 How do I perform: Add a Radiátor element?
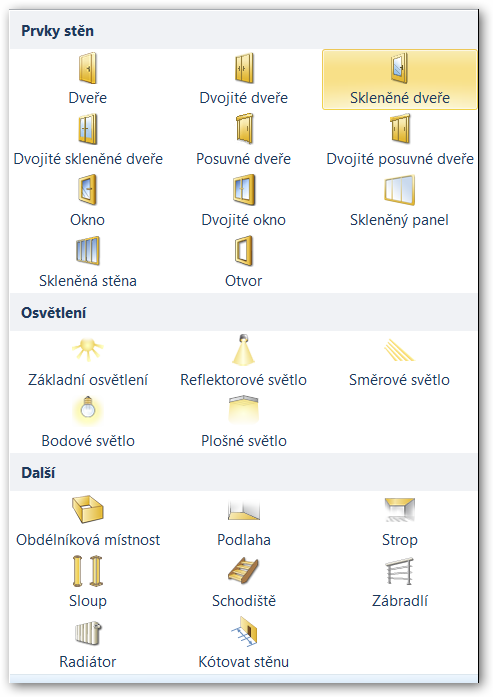(x=88, y=643)
